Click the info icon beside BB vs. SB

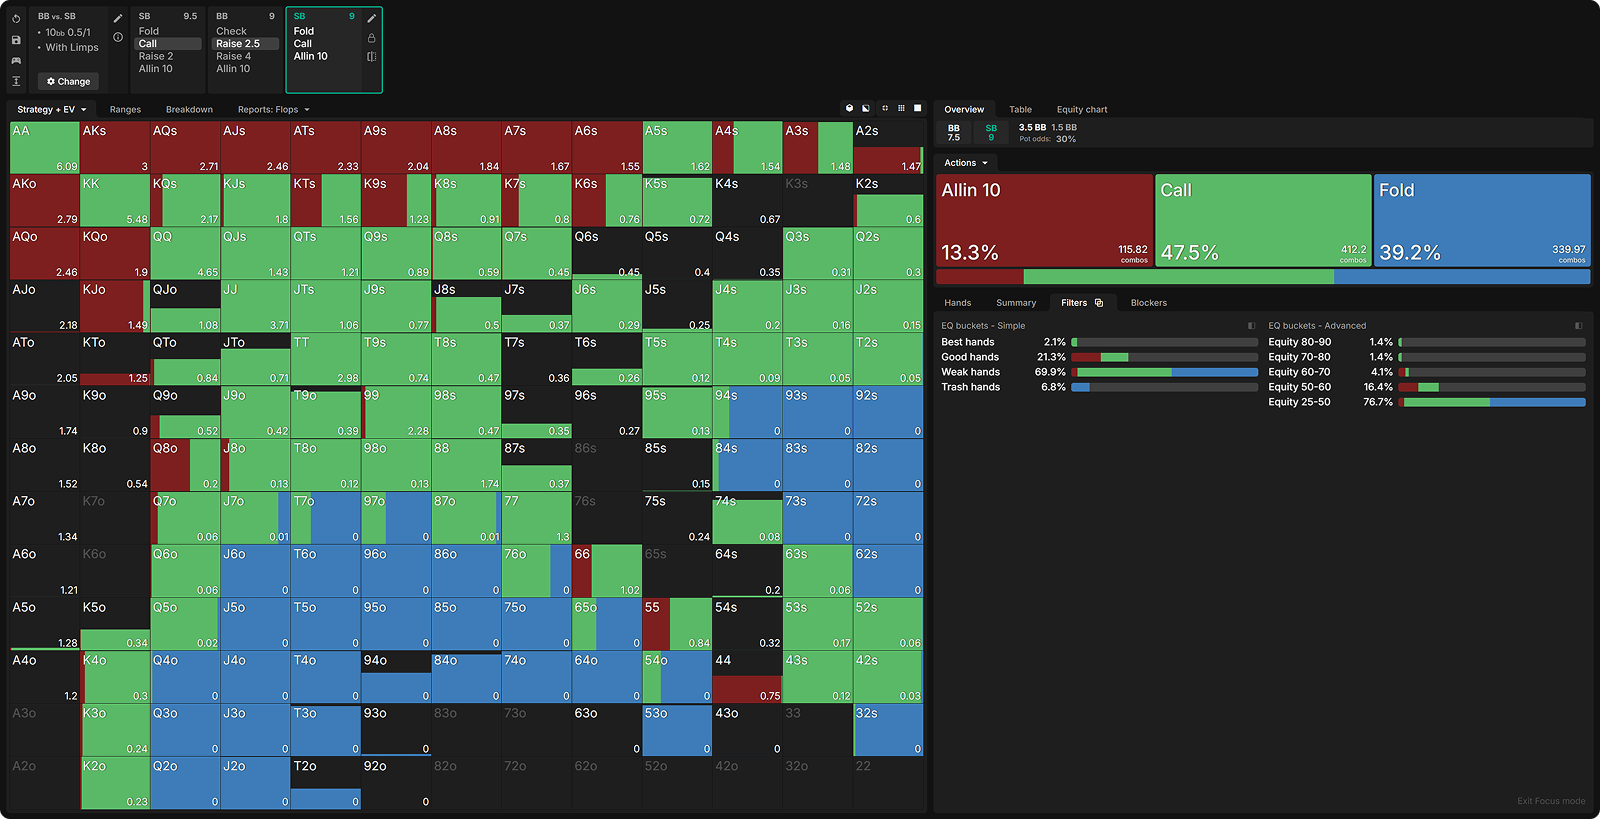point(118,37)
